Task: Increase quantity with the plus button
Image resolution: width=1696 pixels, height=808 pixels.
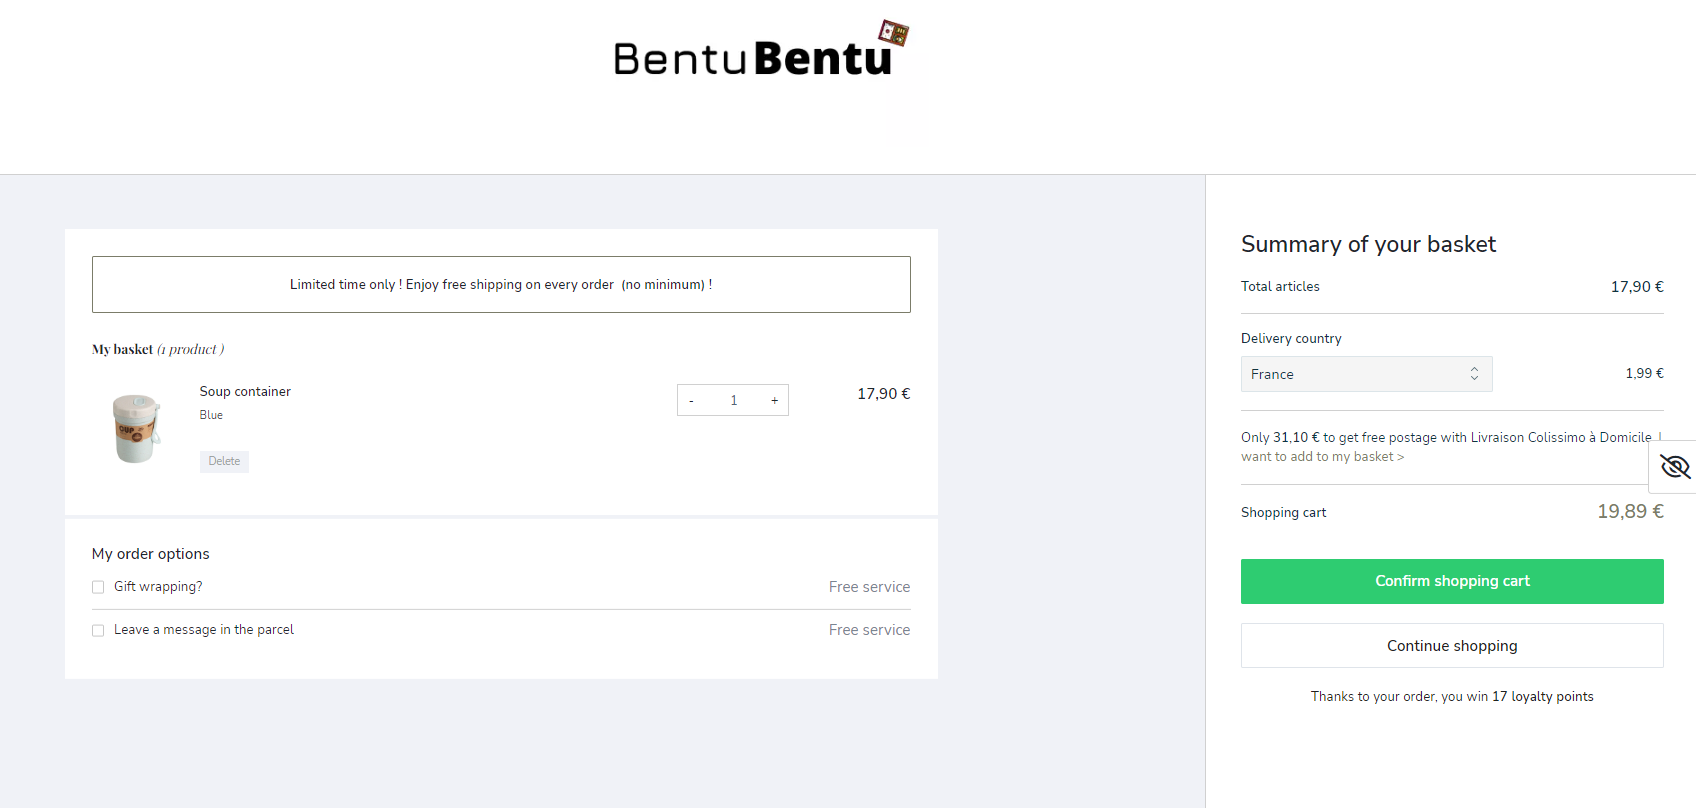Action: pyautogui.click(x=774, y=400)
